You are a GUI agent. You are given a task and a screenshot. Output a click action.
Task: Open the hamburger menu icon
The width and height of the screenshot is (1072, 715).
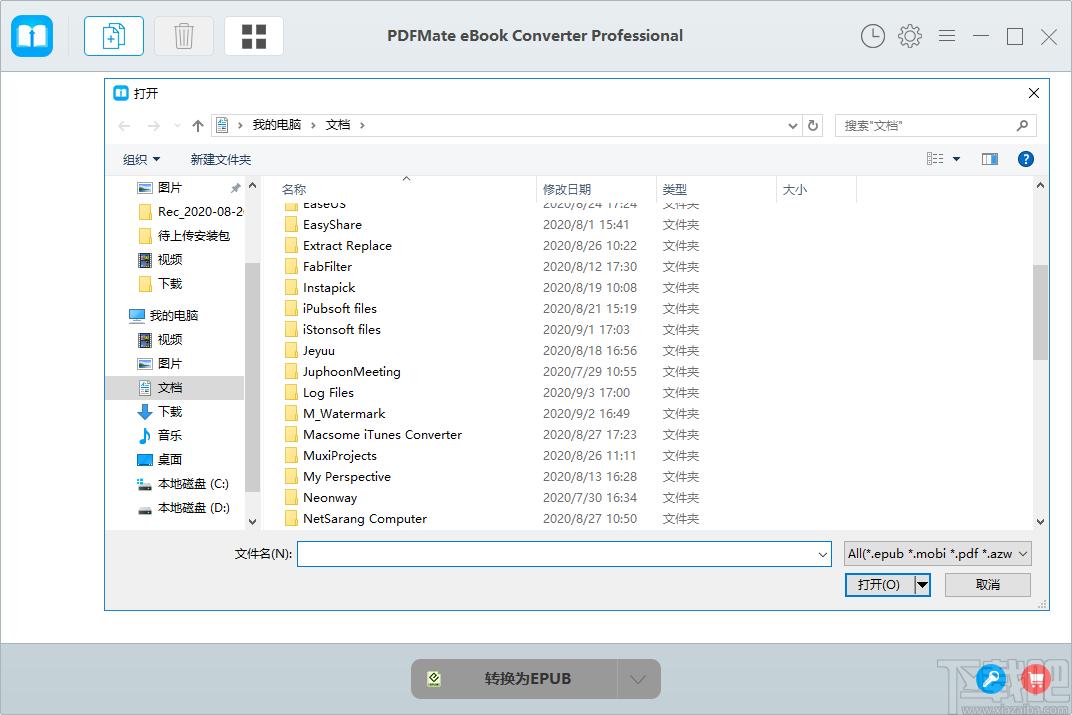[x=946, y=36]
